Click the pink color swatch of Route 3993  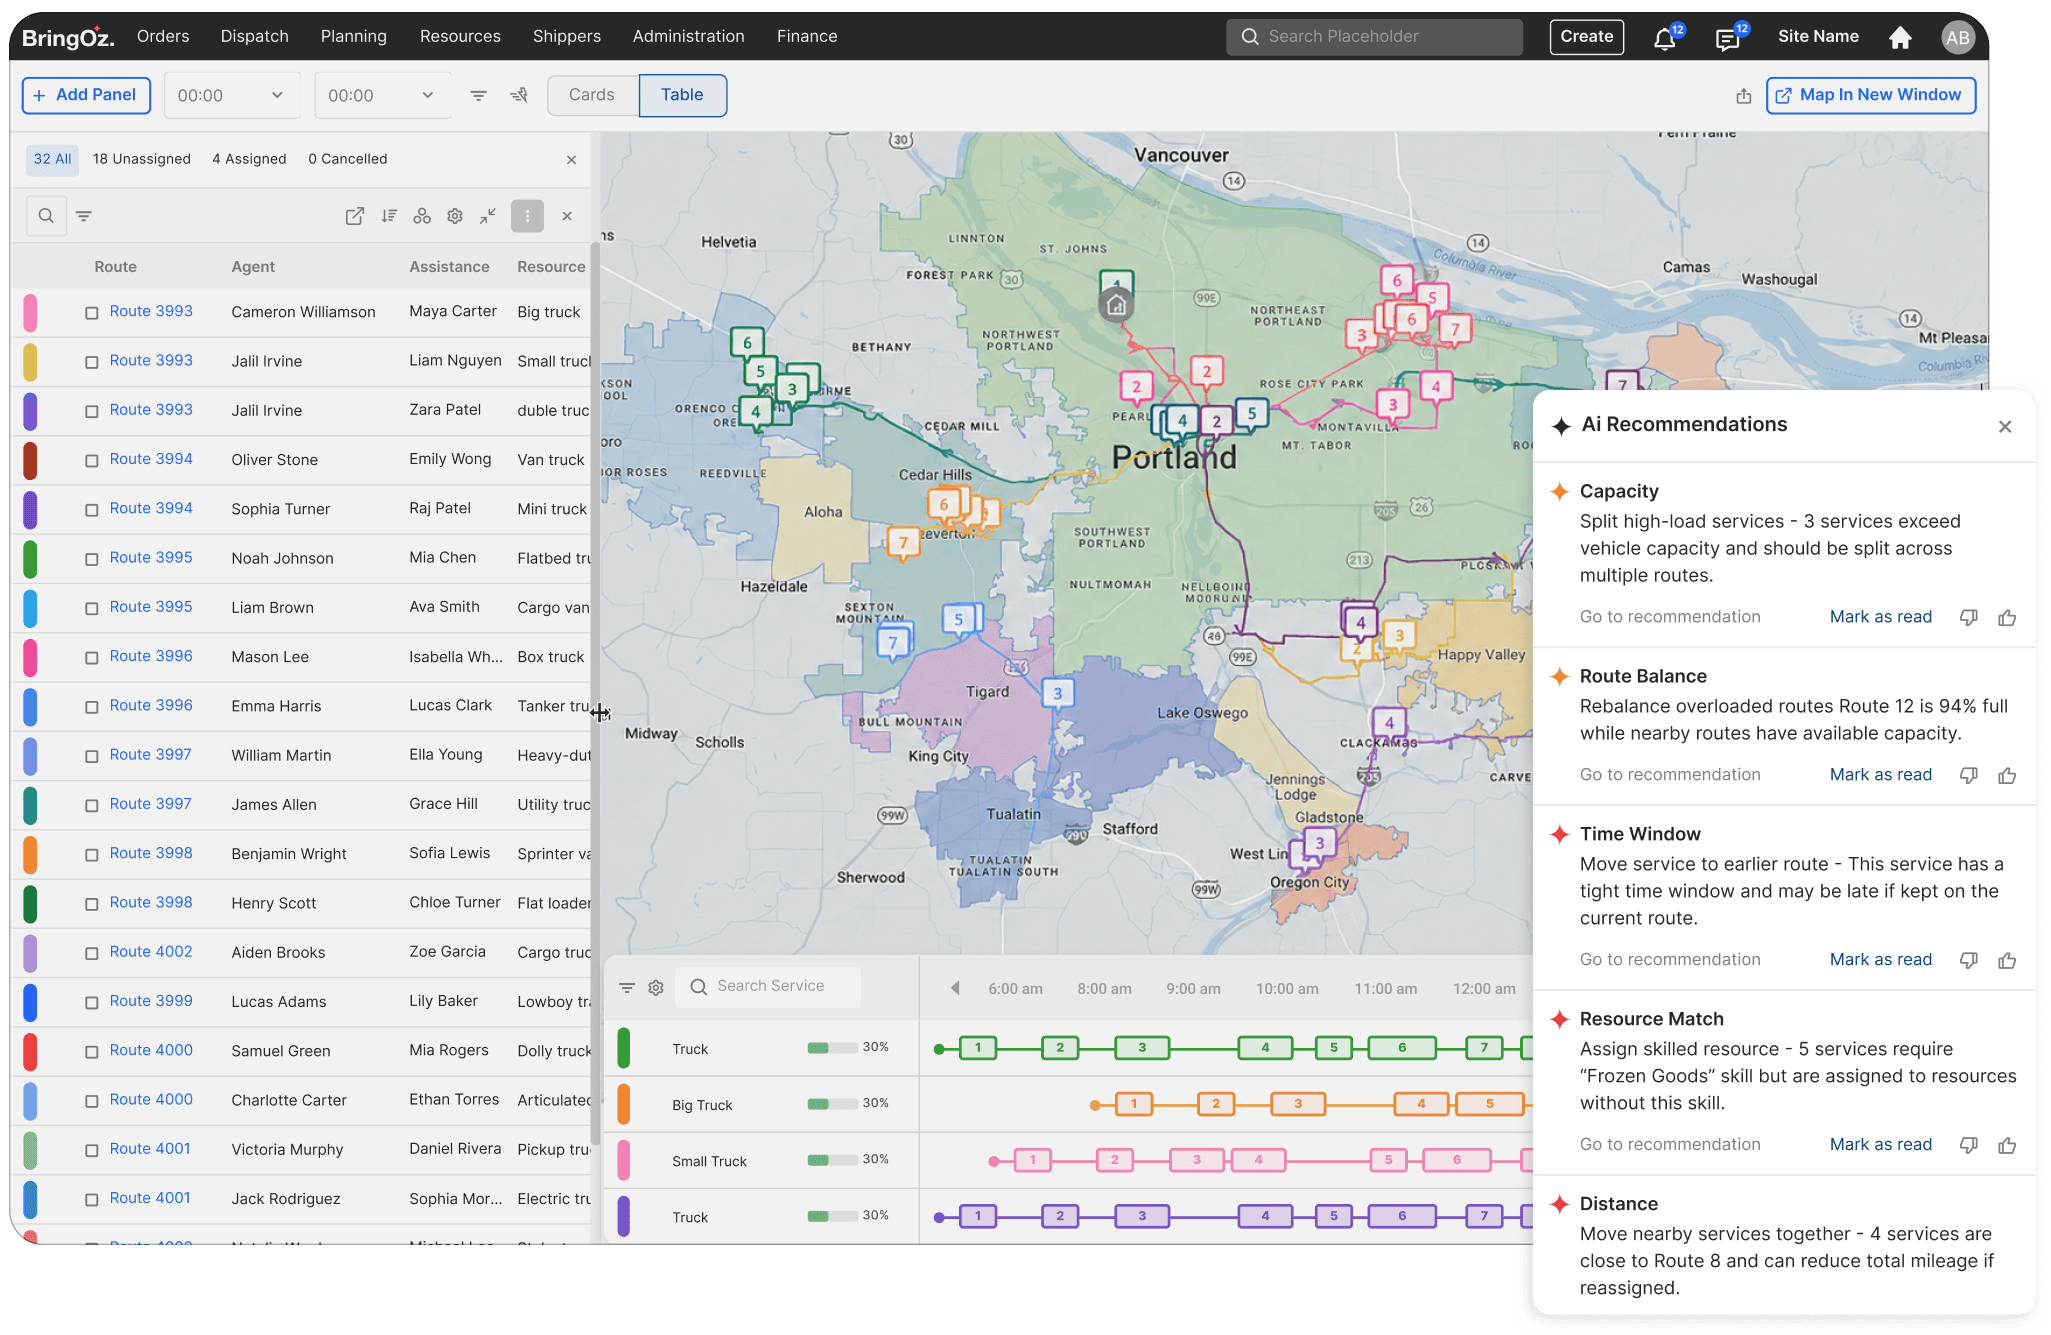click(x=30, y=313)
